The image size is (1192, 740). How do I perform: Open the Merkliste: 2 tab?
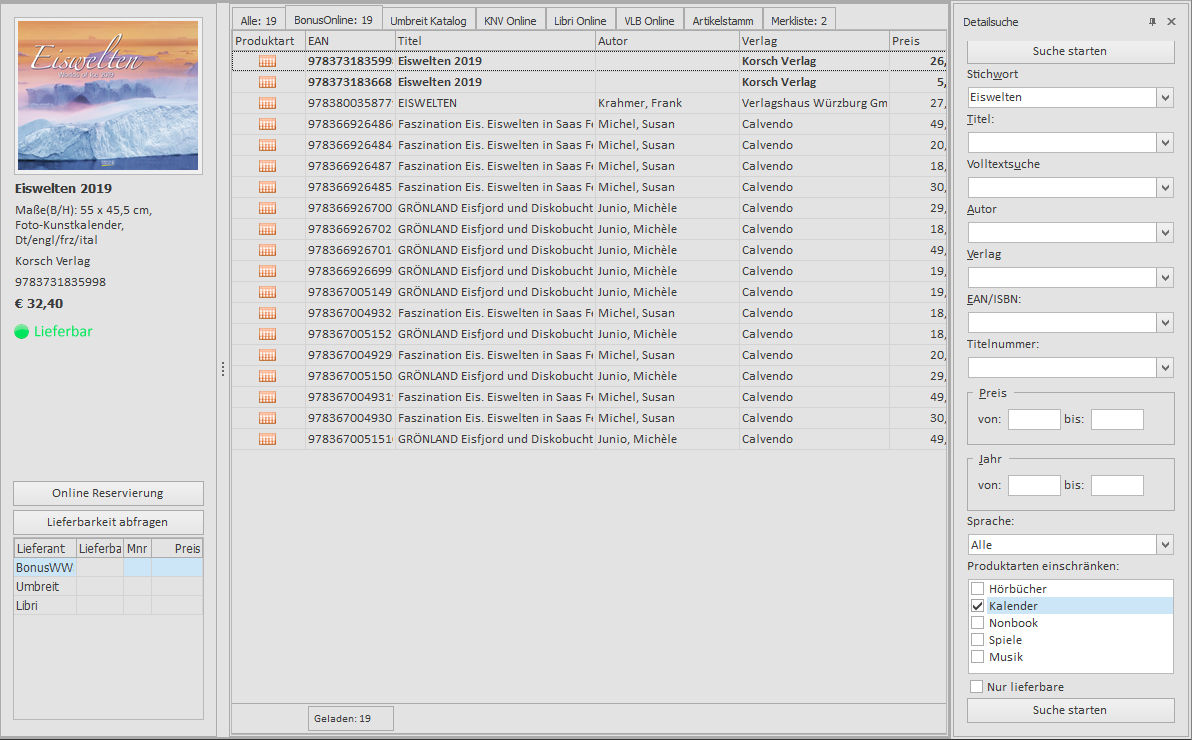pyautogui.click(x=798, y=20)
